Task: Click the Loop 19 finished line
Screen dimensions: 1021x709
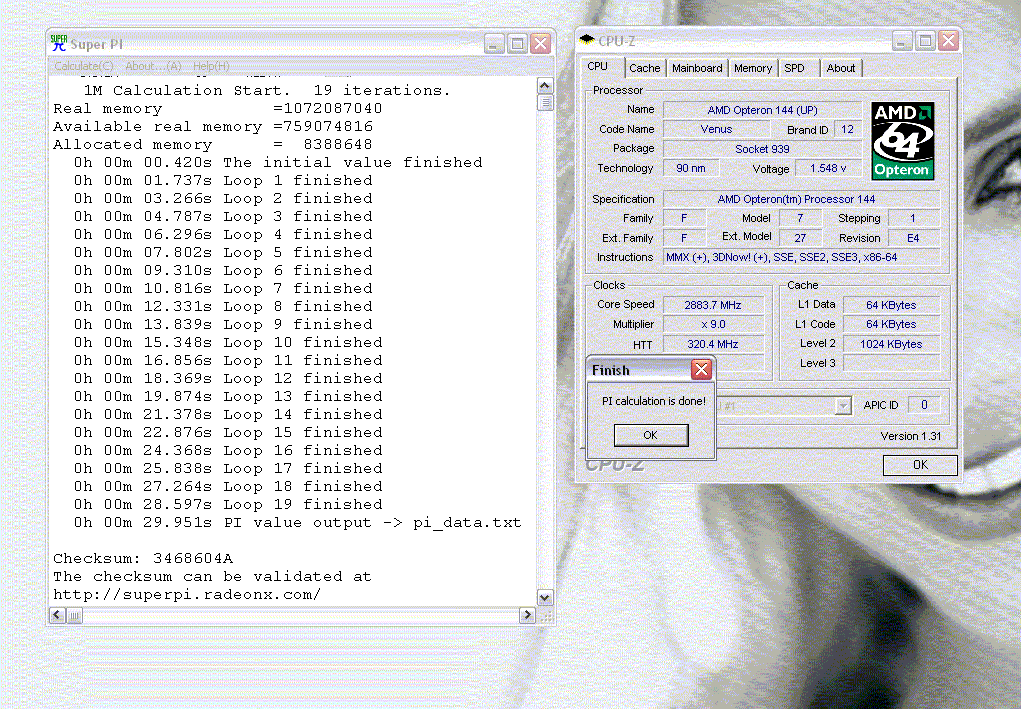Action: tap(228, 505)
